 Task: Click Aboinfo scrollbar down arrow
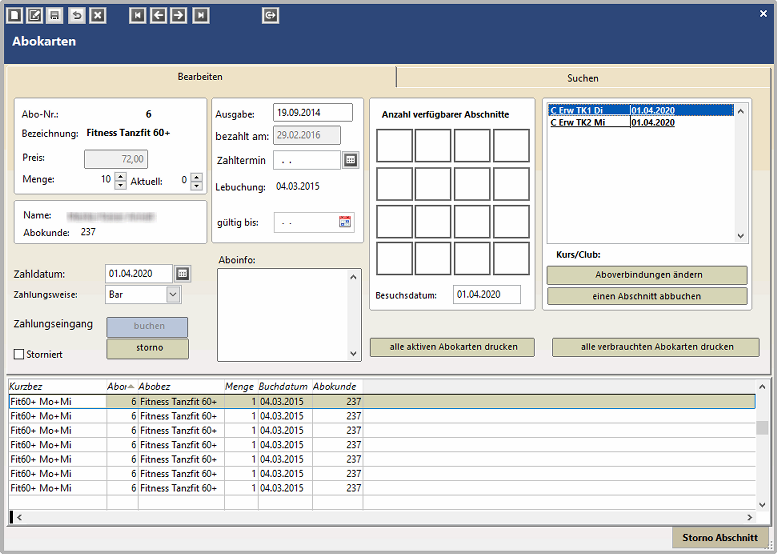pyautogui.click(x=353, y=353)
